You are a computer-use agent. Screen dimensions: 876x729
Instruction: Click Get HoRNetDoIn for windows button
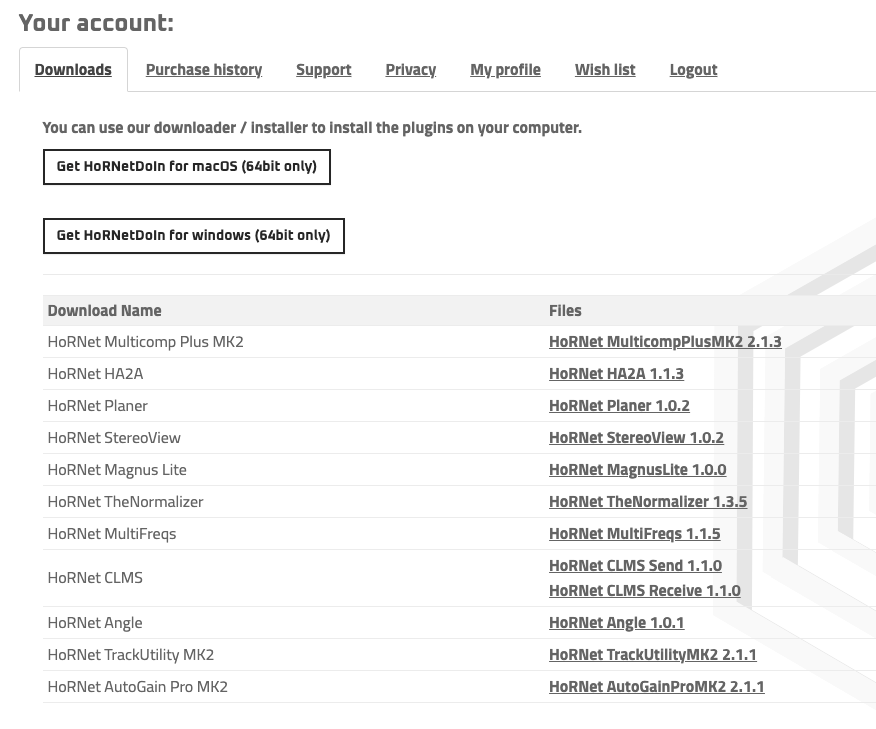coord(193,236)
